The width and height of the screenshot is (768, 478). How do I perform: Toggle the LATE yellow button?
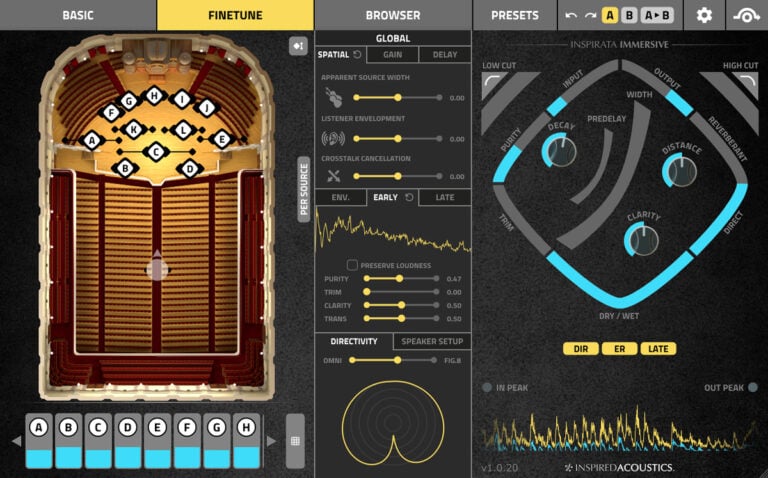658,349
